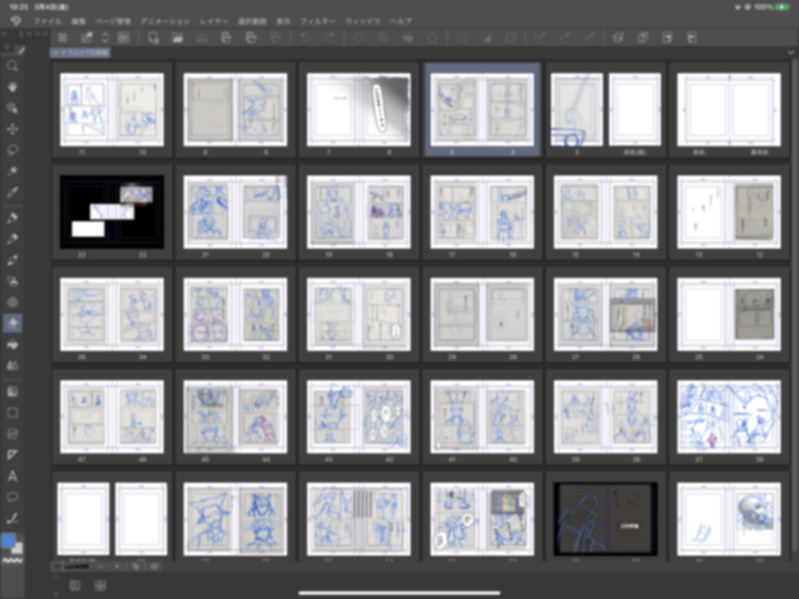799x599 pixels.
Task: Click the vertical scrollbar of page manager
Action: pyautogui.click(x=795, y=306)
